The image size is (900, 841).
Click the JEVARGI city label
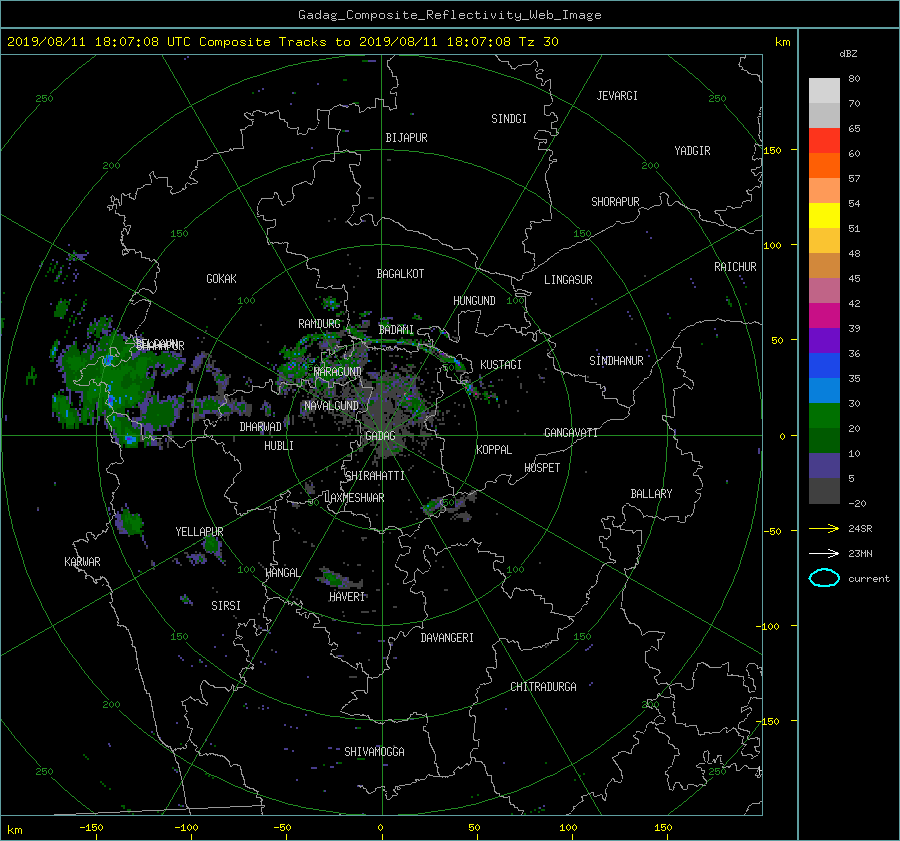[x=617, y=96]
